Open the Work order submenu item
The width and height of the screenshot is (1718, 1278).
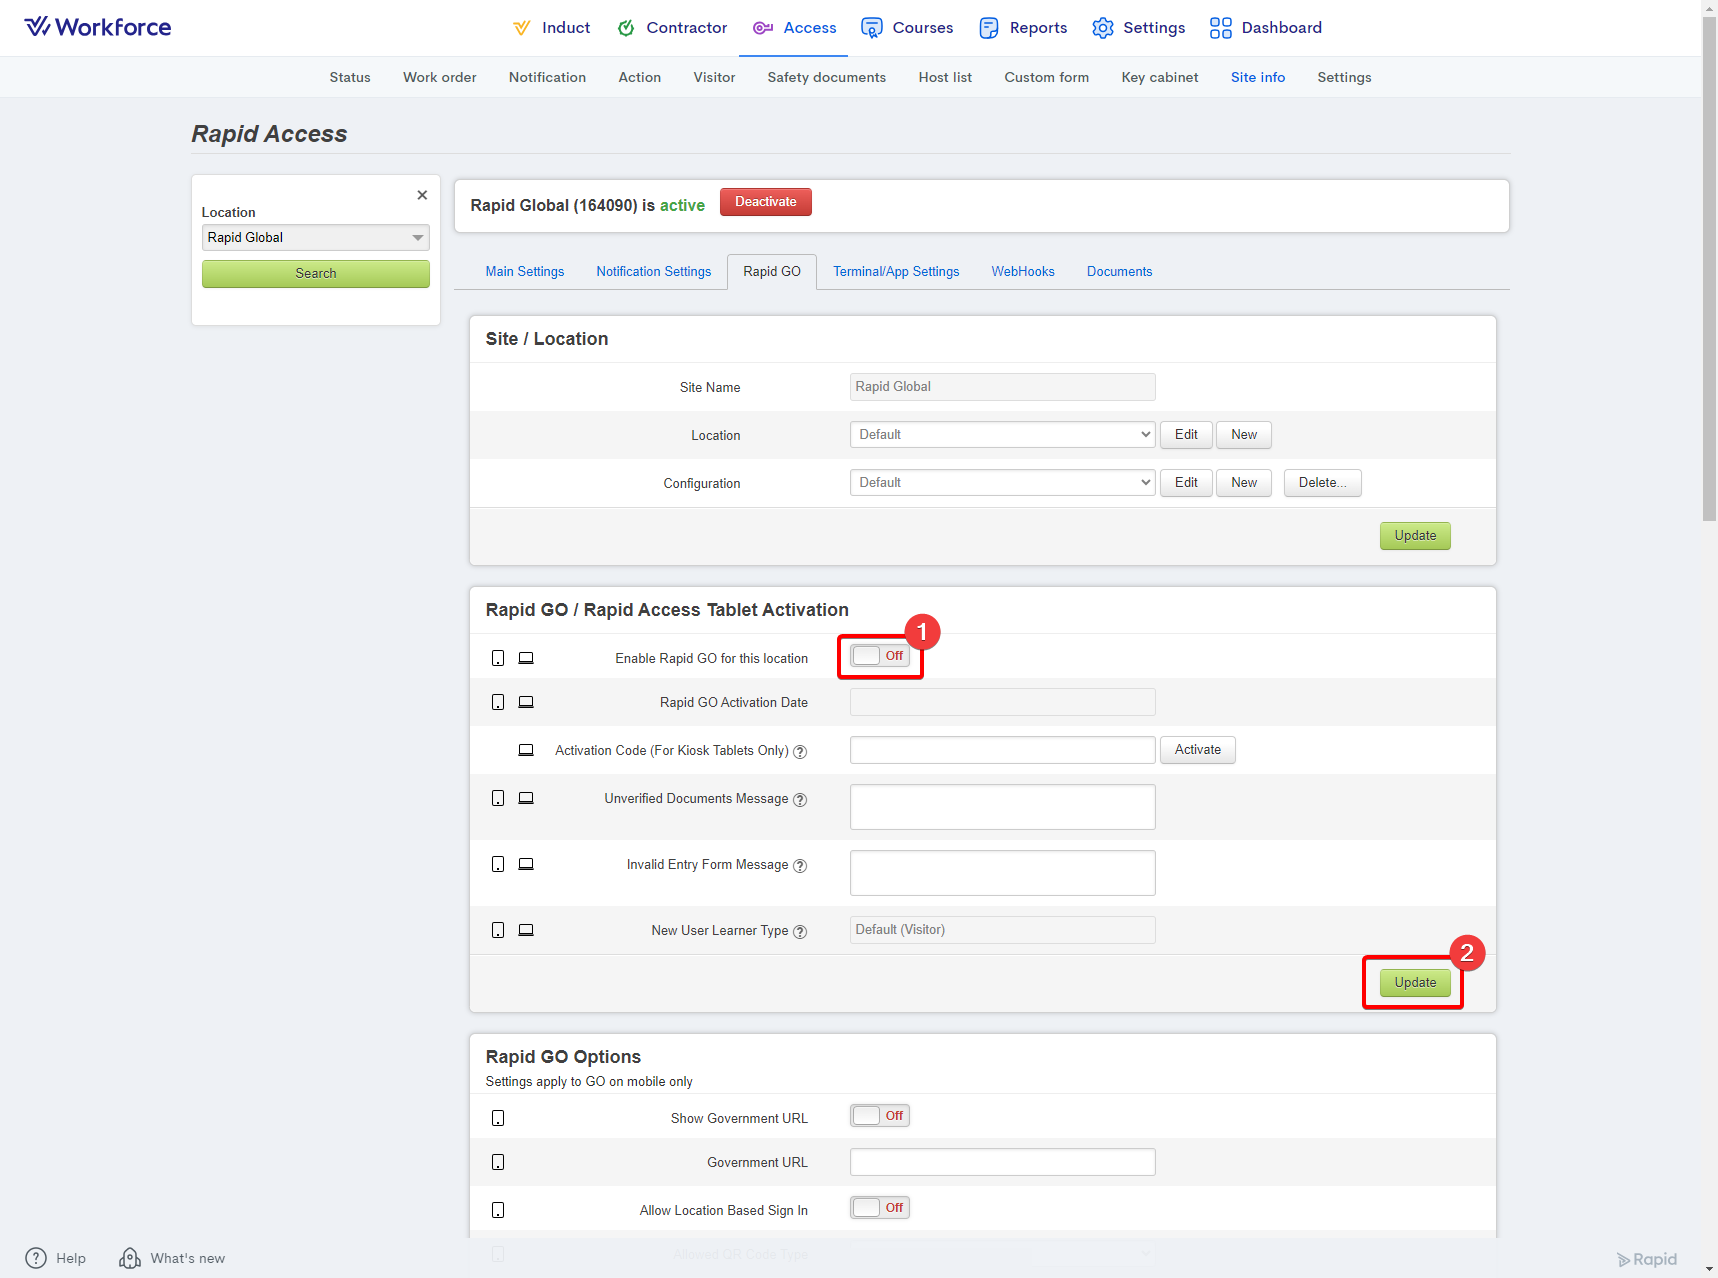440,78
